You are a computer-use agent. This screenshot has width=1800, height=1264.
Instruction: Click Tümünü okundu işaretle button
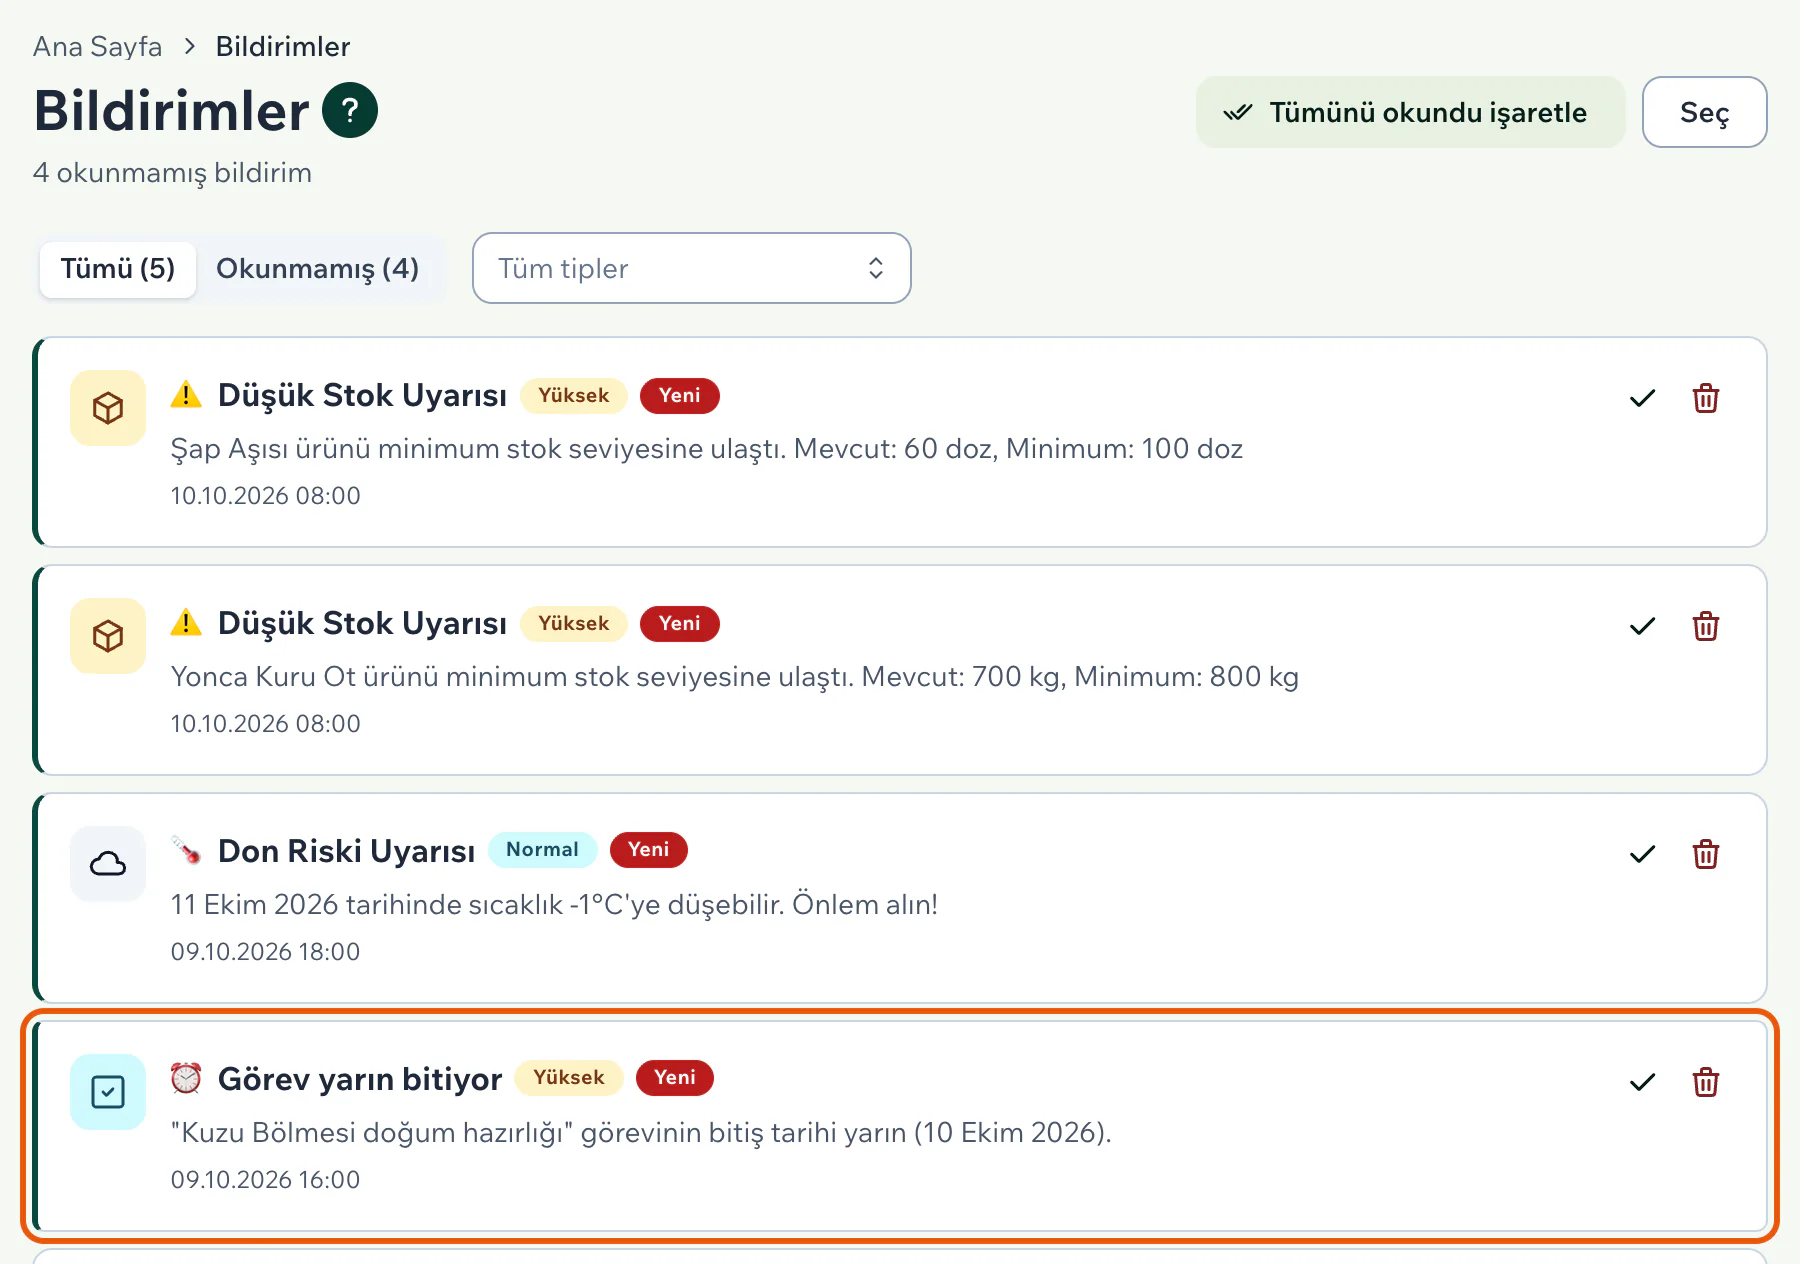pos(1410,112)
